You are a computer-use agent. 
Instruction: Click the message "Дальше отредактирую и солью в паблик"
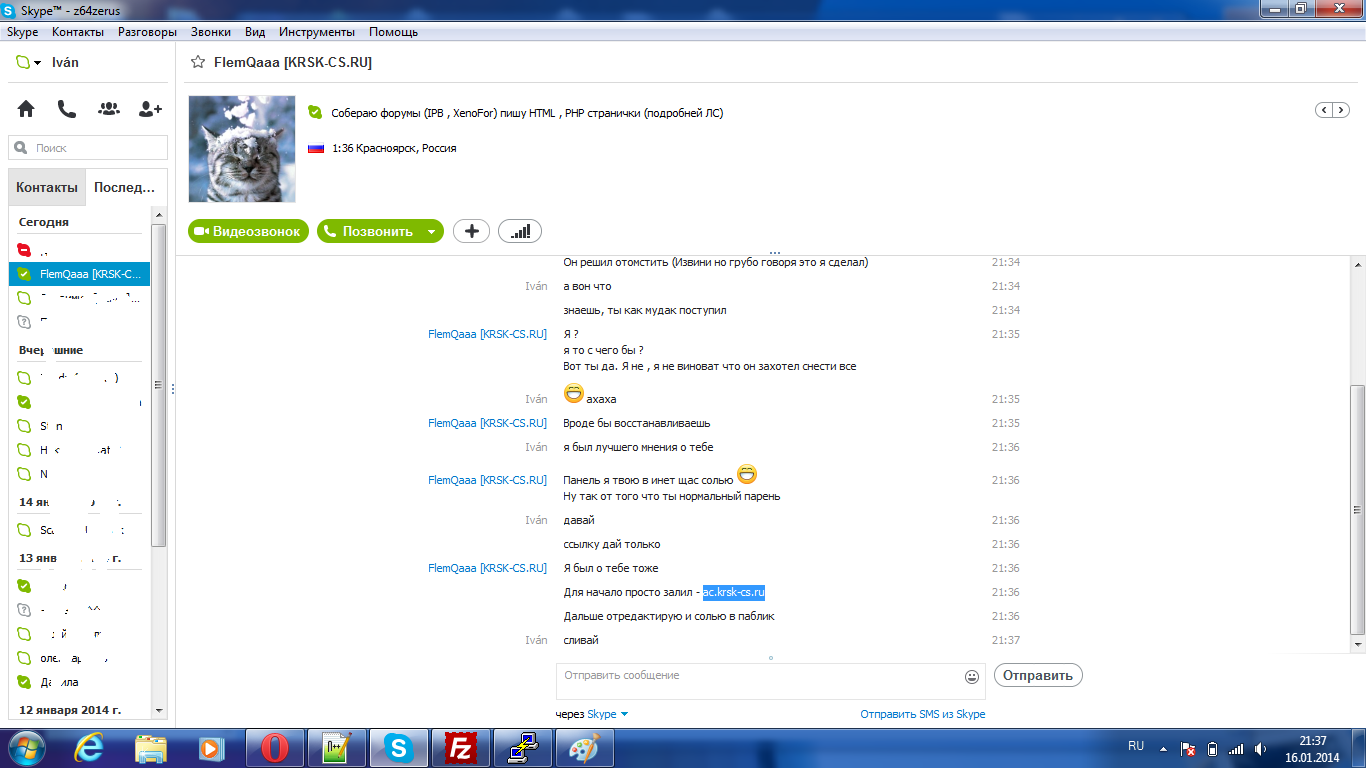pyautogui.click(x=669, y=616)
